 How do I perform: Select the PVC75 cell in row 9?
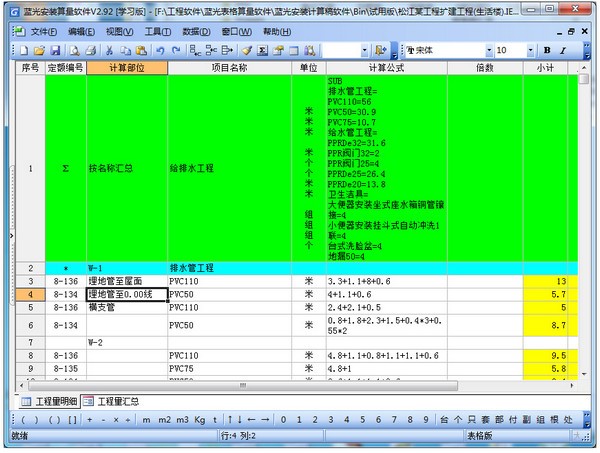[229, 369]
